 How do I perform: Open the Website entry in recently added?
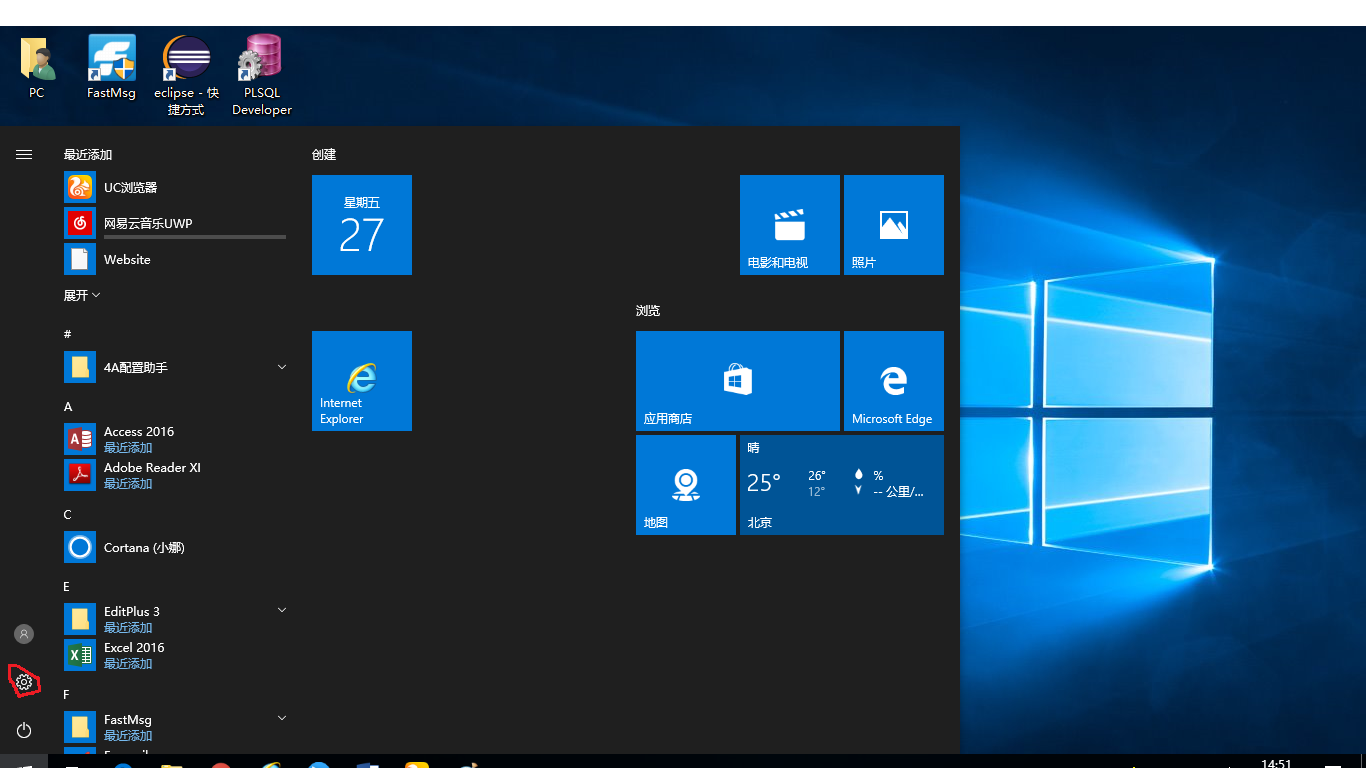tap(176, 259)
